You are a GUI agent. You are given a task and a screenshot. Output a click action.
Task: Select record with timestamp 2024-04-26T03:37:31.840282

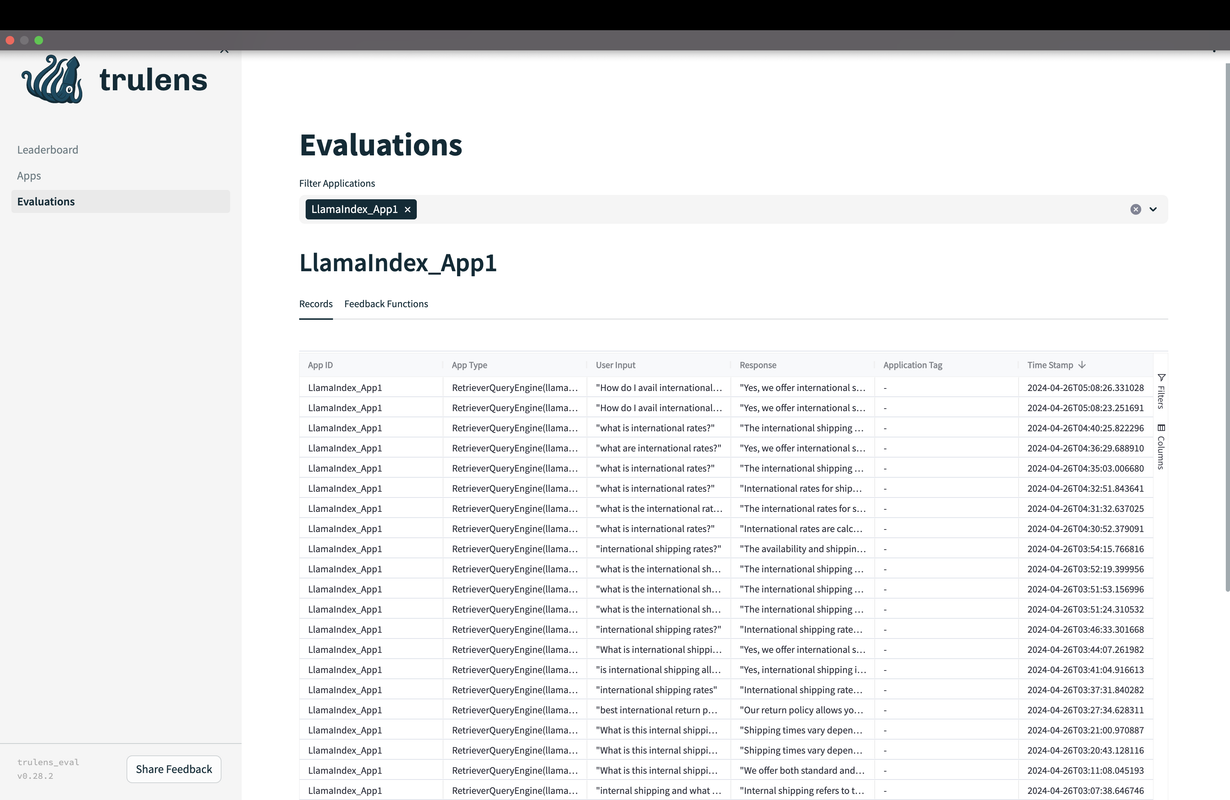(726, 690)
